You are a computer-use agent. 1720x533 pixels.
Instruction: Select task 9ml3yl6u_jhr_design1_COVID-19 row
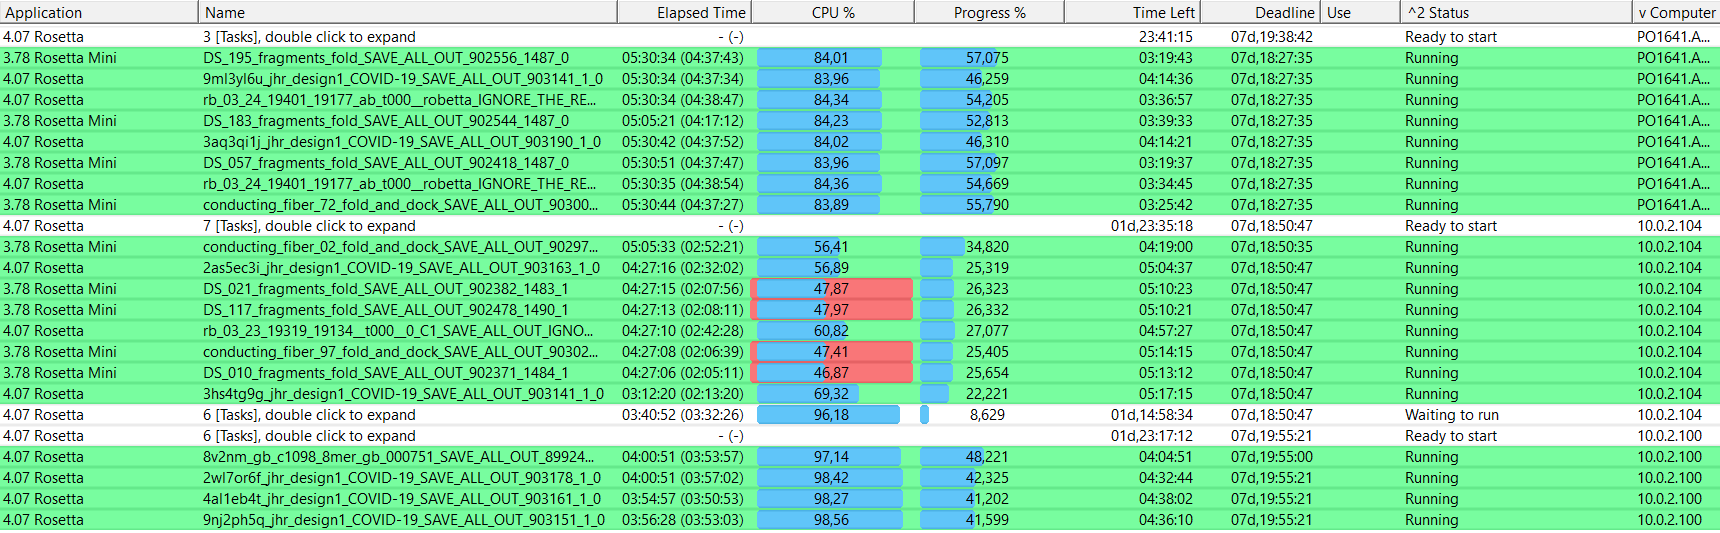tap(860, 79)
